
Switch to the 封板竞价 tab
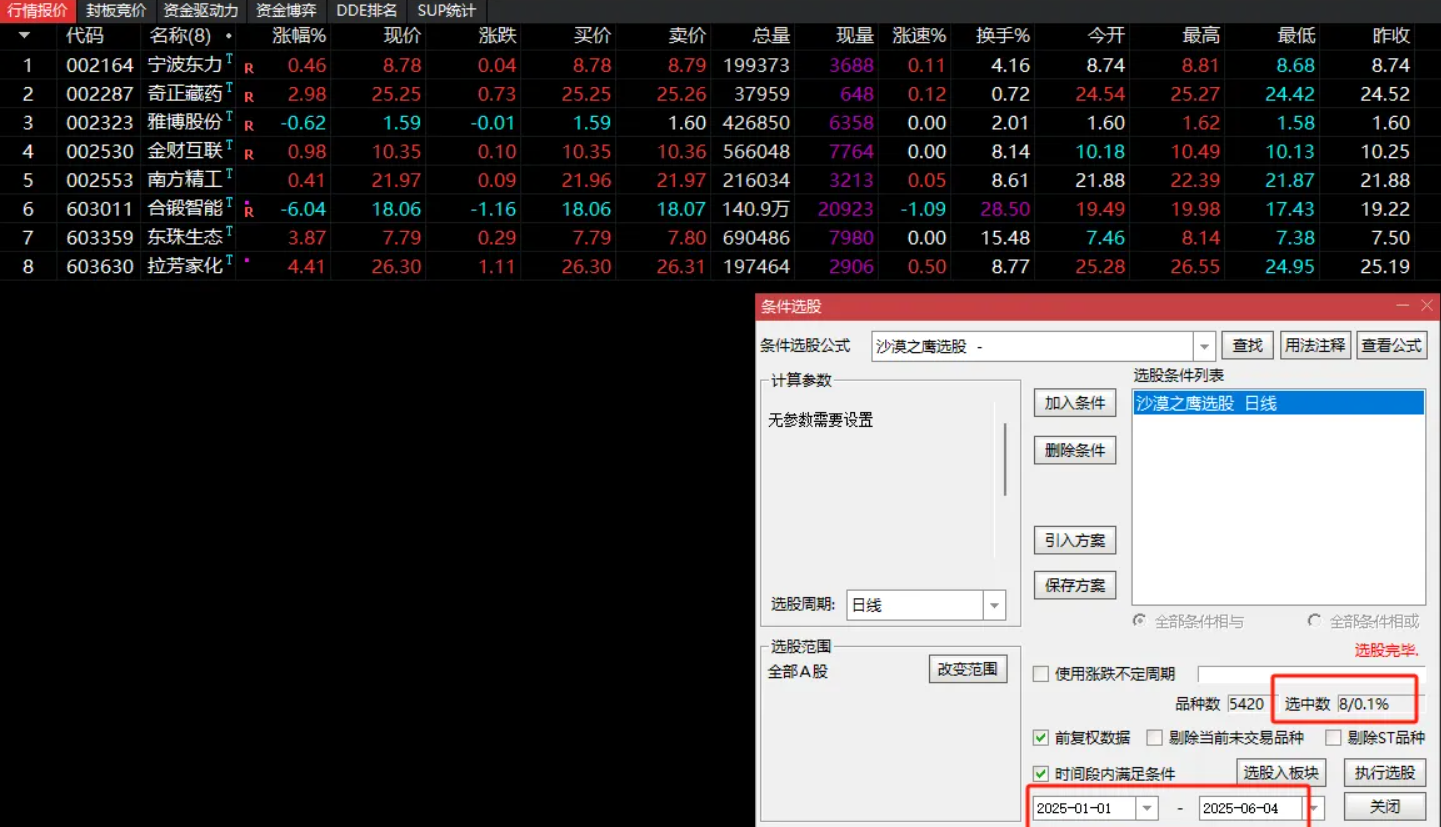click(114, 11)
